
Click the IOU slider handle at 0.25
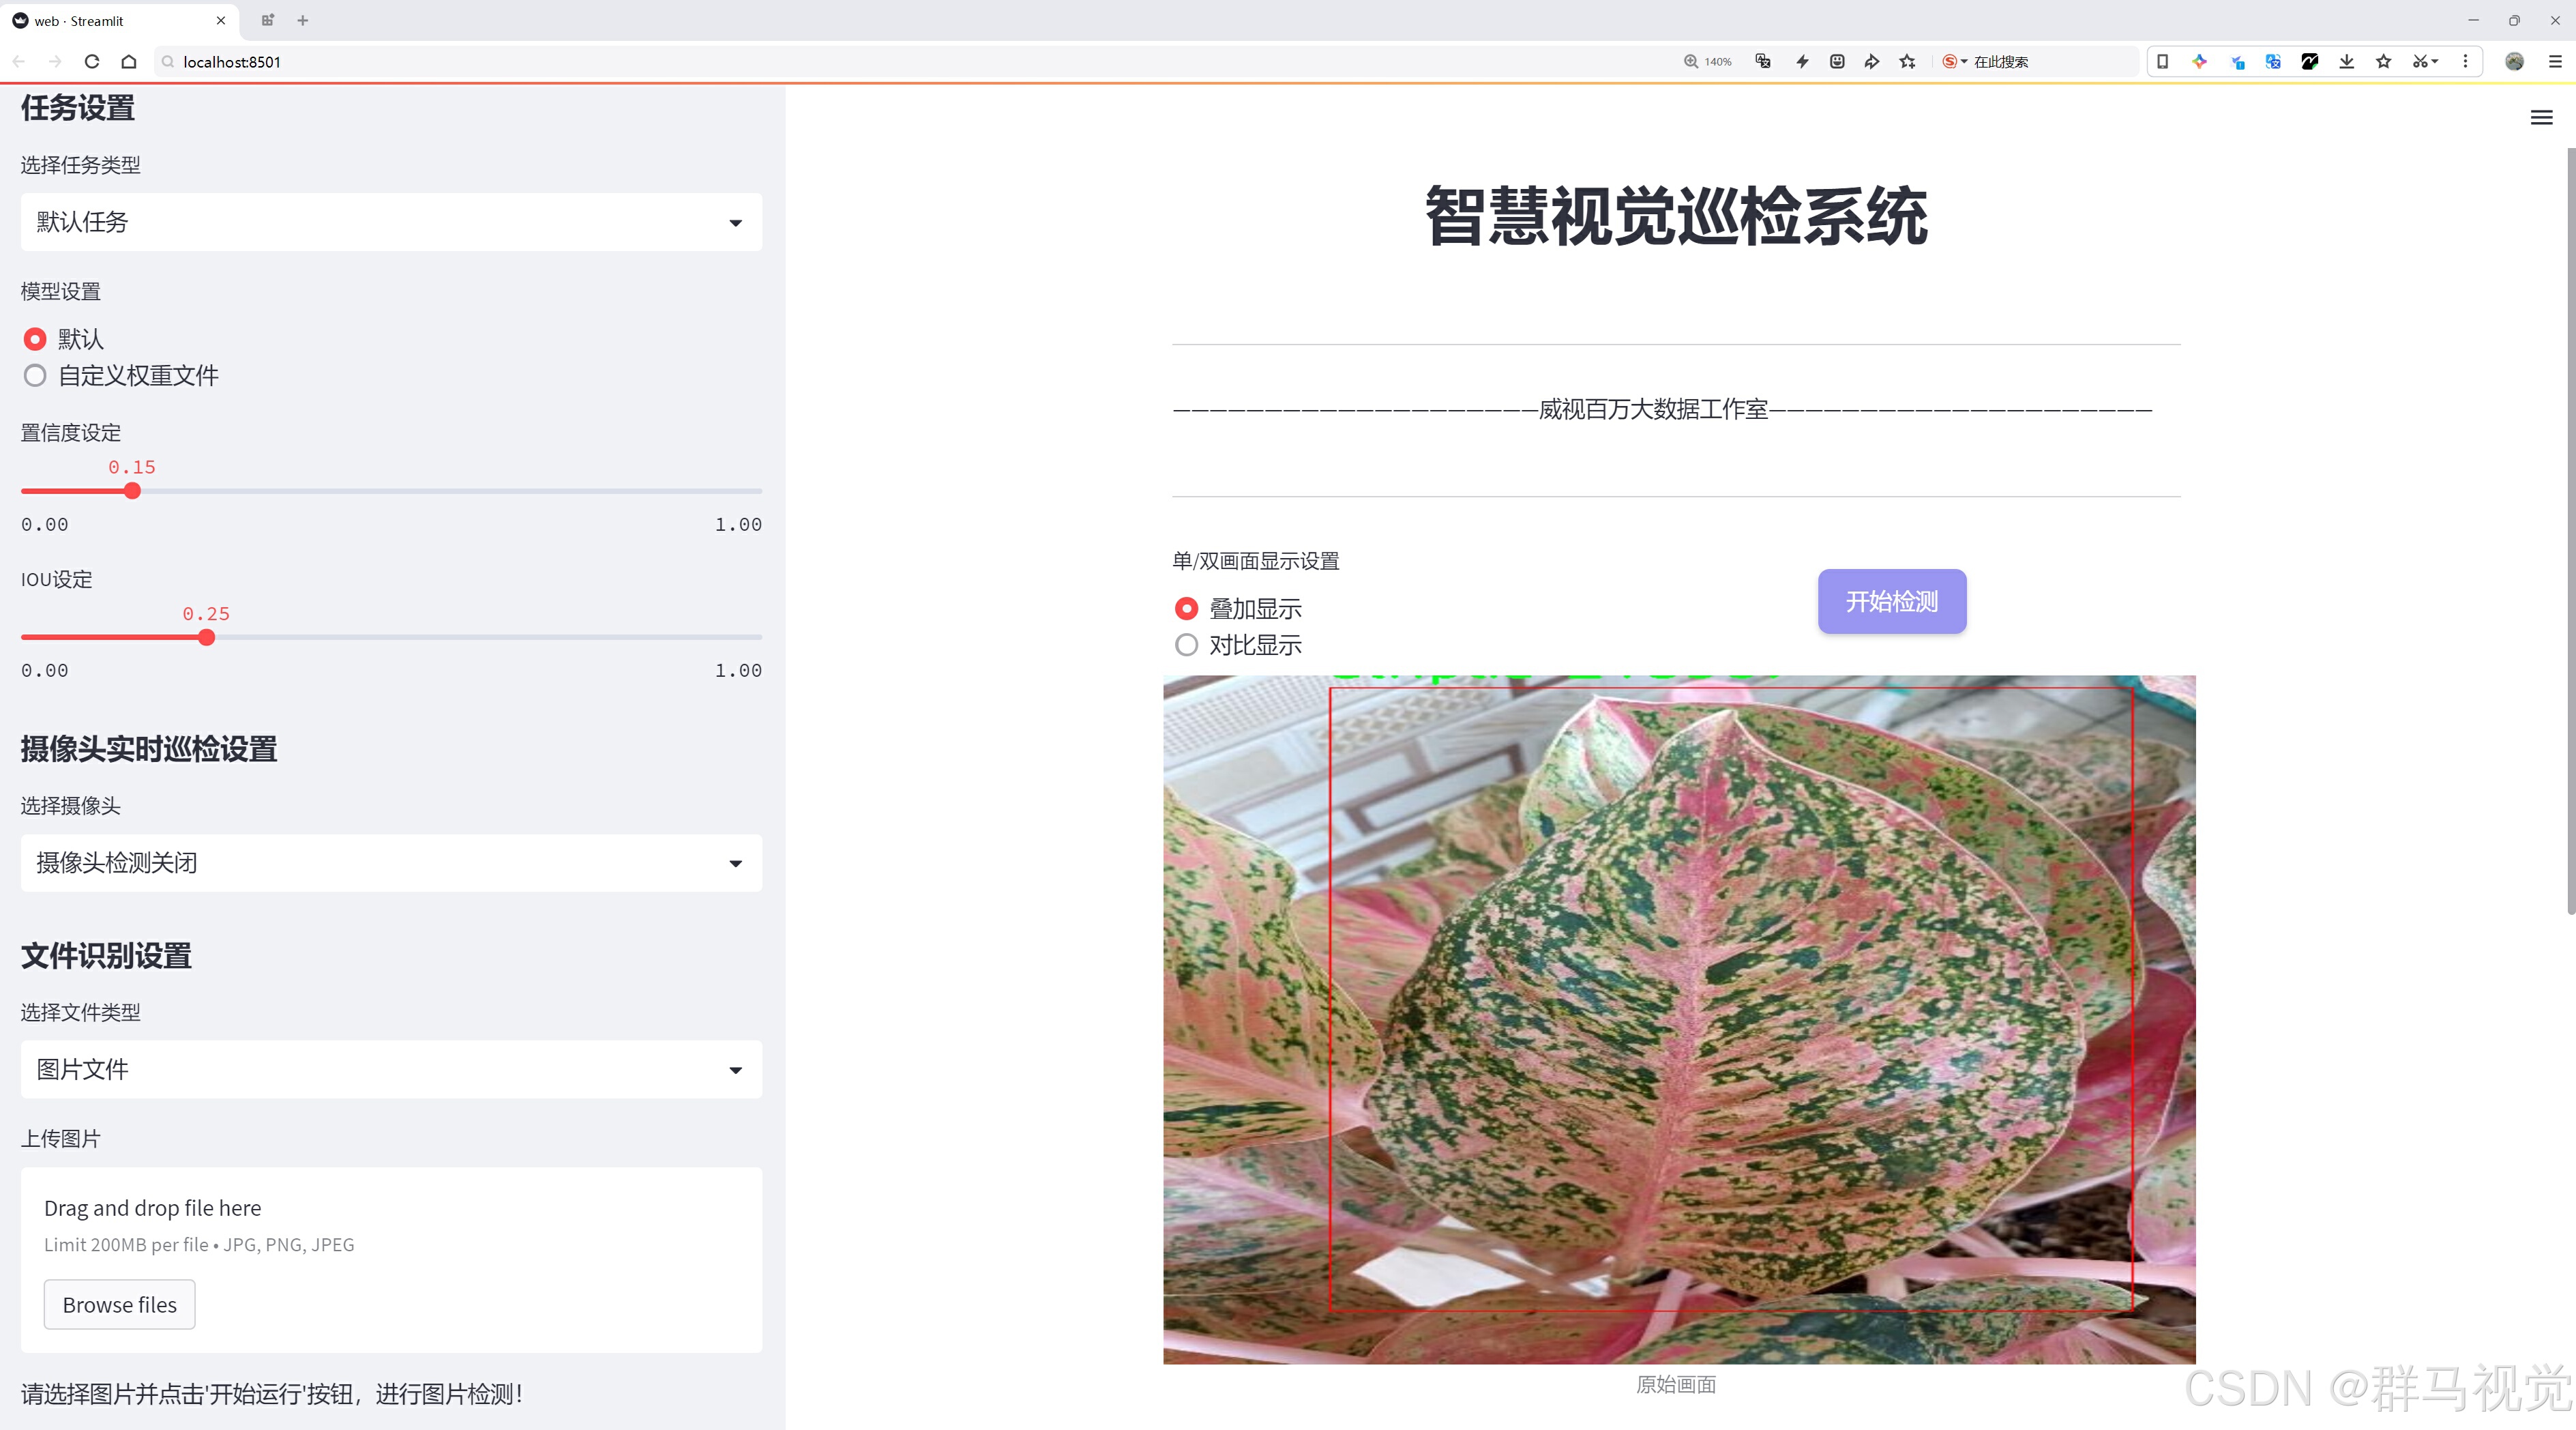coord(207,638)
